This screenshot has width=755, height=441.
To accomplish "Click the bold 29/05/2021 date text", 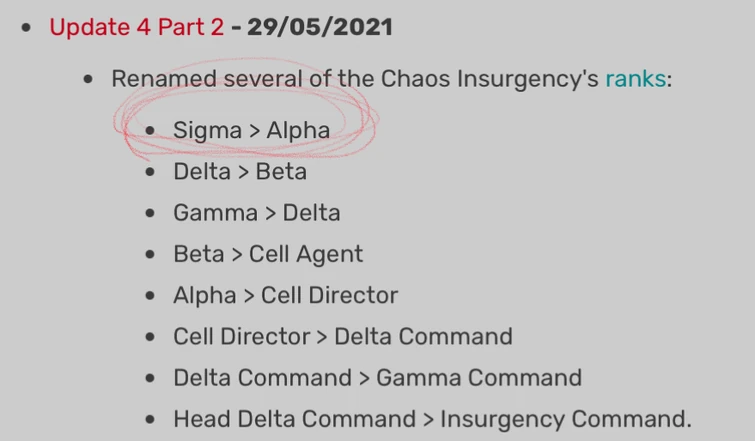I will [x=321, y=27].
